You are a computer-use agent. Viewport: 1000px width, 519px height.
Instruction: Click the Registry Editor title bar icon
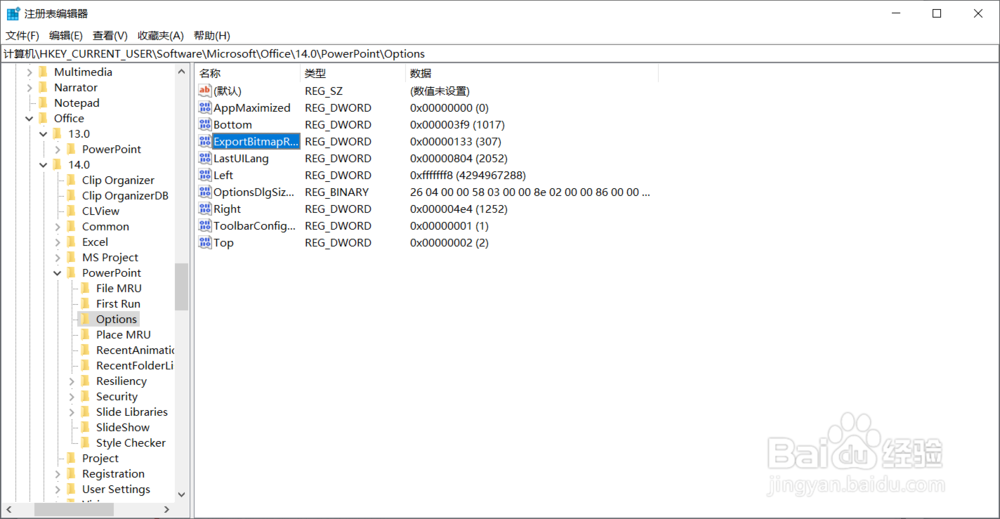(13, 13)
